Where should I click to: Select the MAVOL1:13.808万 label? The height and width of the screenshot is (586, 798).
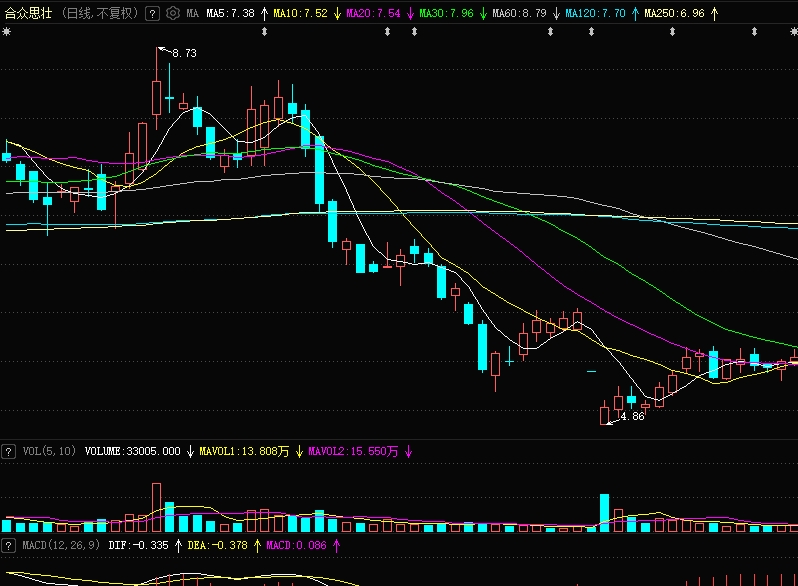[244, 451]
